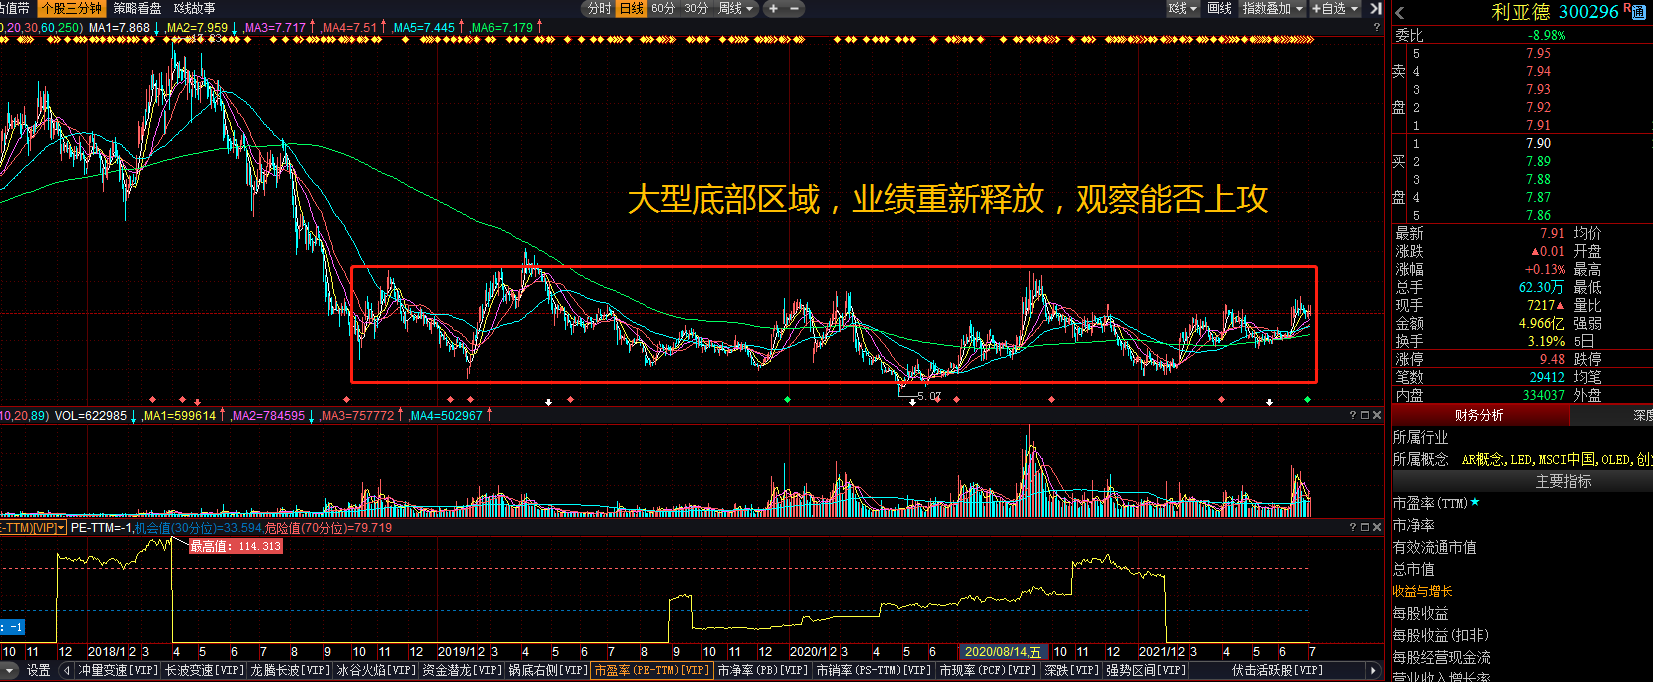Maximize the PE-TTM indicator panel
Image resolution: width=1653 pixels, height=682 pixels.
coord(1365,527)
